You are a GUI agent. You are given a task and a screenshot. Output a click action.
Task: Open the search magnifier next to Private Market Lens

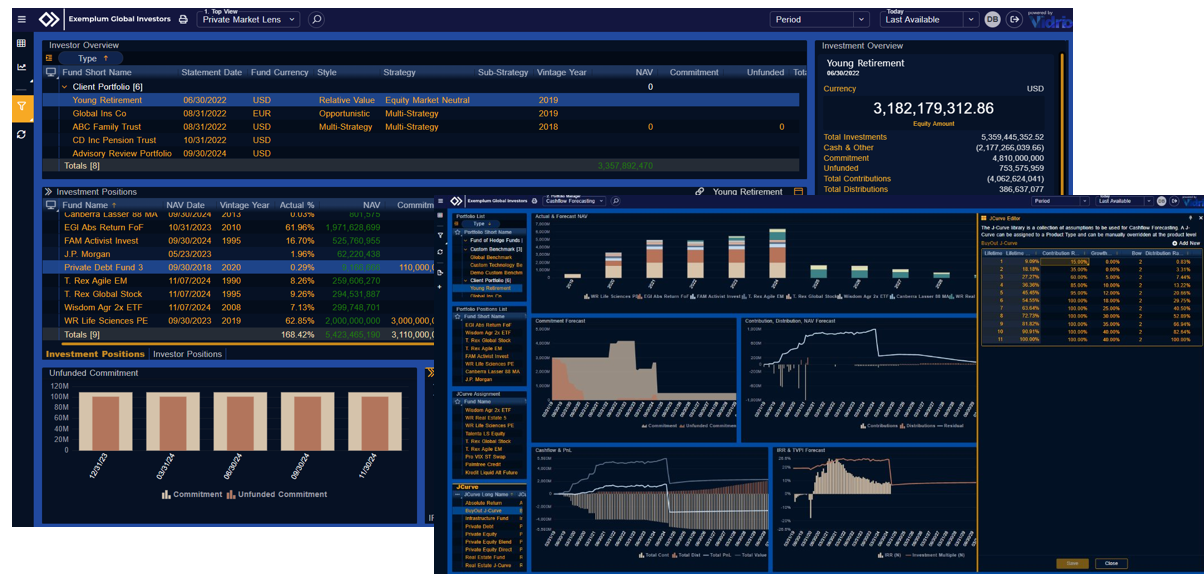(316, 19)
